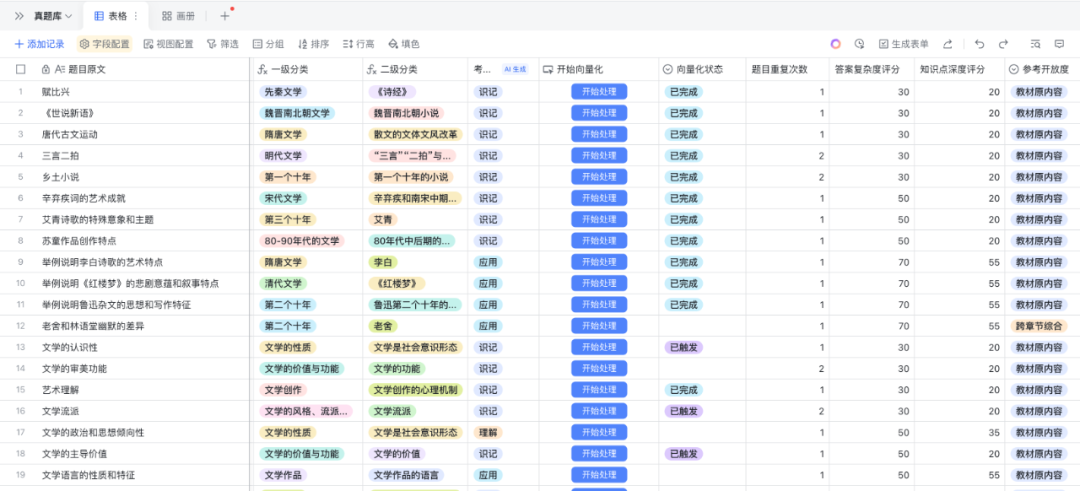
Task: Click the share arrow icon
Action: point(948,44)
